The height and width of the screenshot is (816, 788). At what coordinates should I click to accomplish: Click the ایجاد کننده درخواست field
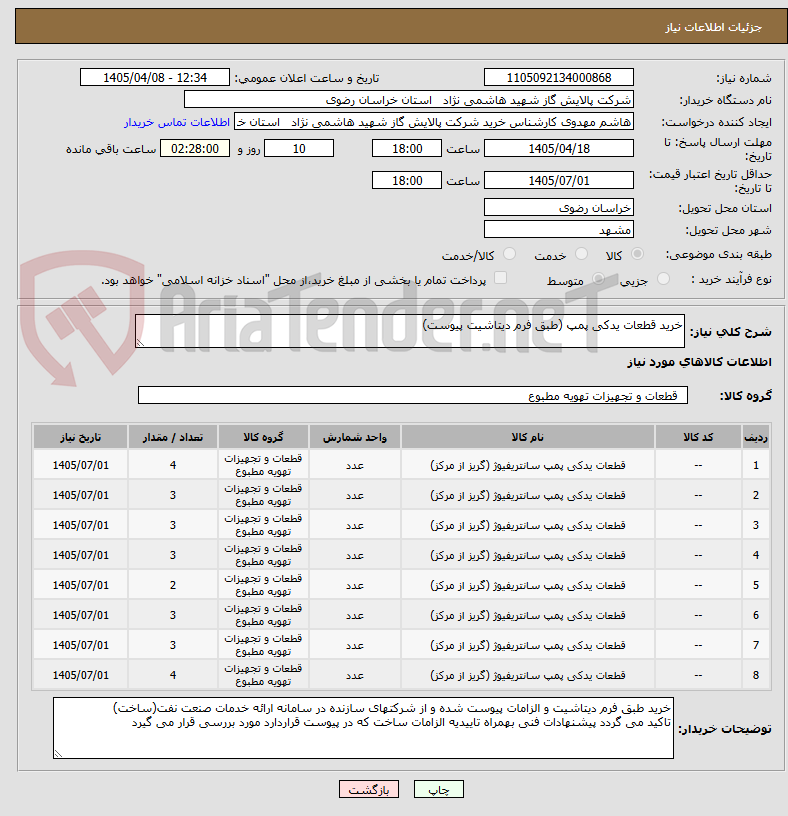[x=434, y=122]
